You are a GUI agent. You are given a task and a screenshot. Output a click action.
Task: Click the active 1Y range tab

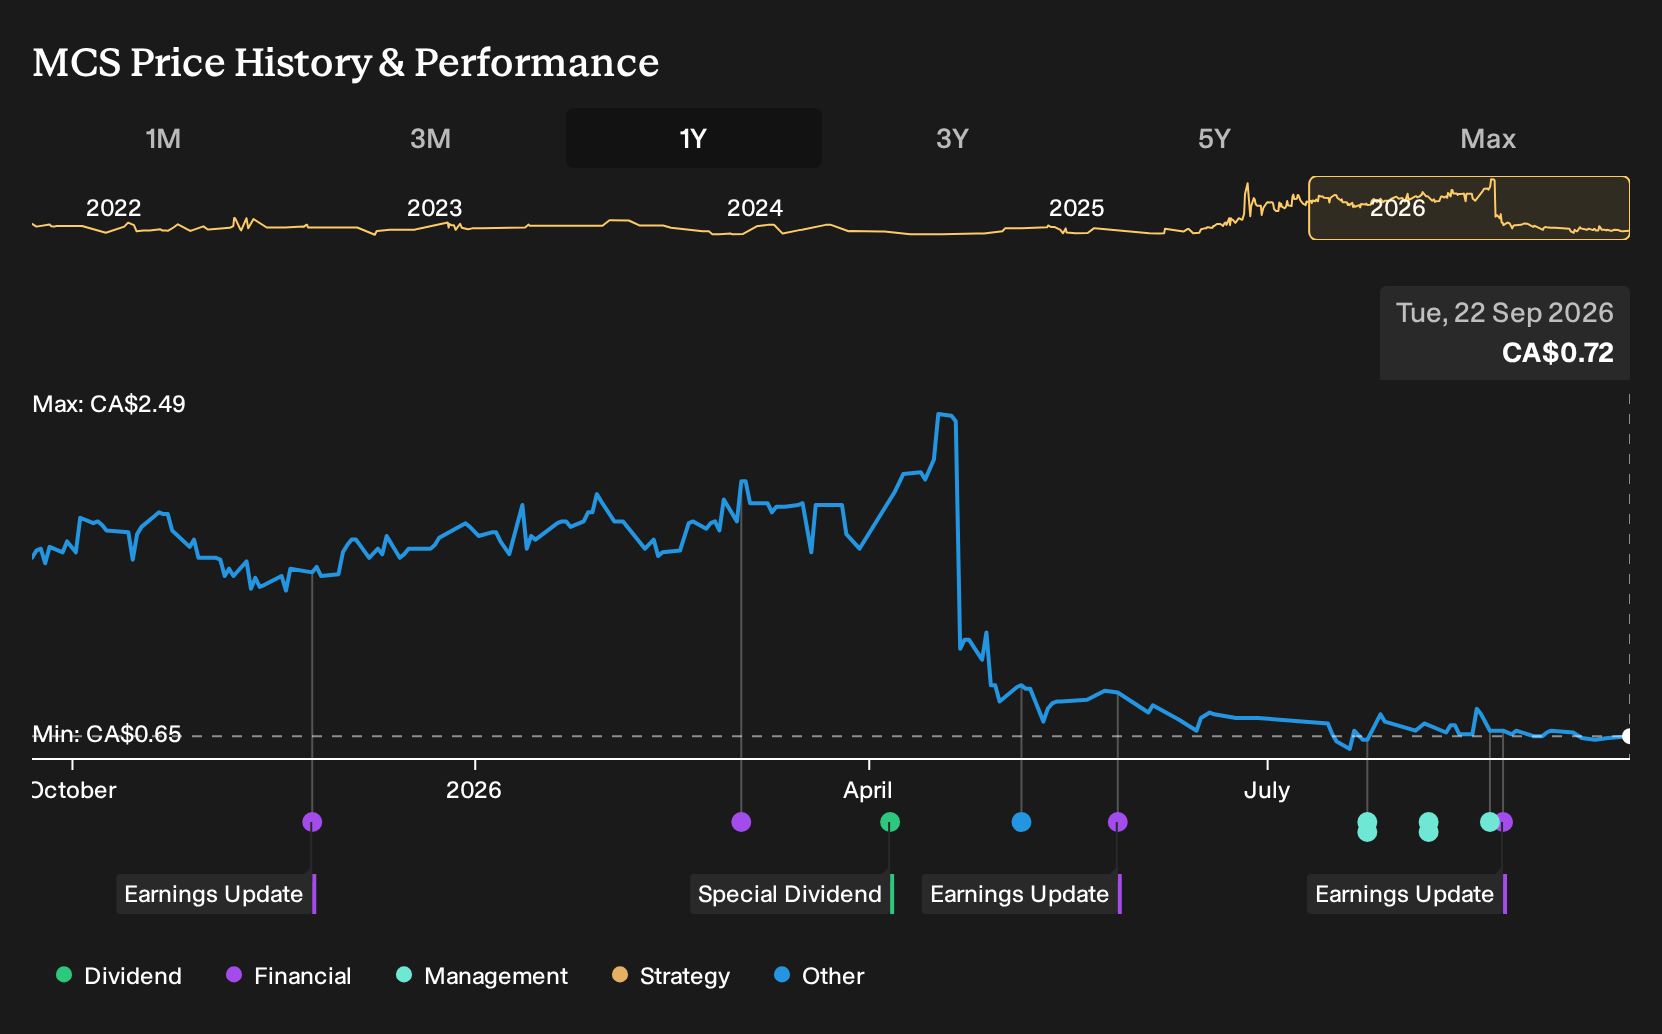(x=694, y=138)
